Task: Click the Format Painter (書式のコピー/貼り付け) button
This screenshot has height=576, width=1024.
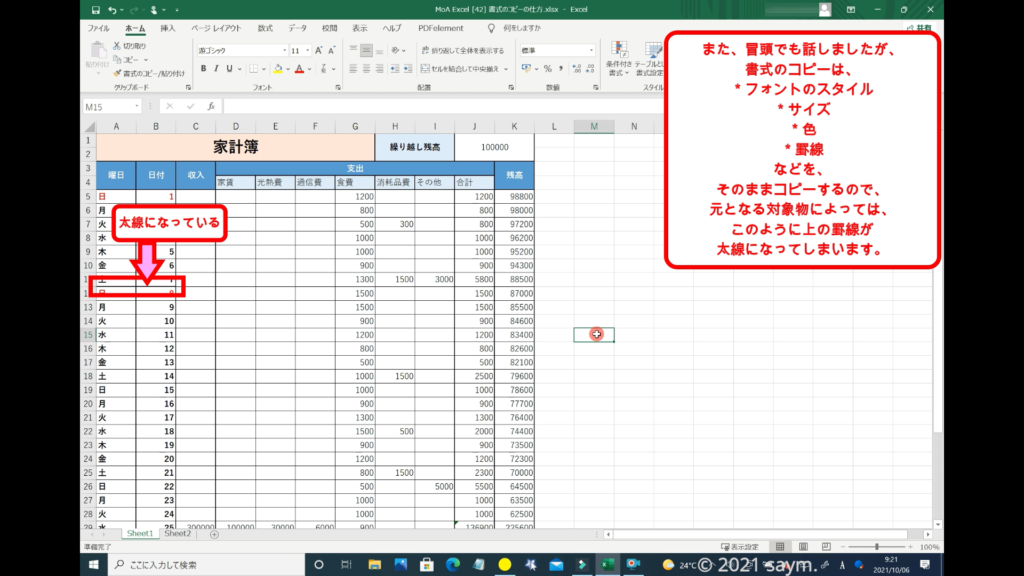Action: (150, 73)
